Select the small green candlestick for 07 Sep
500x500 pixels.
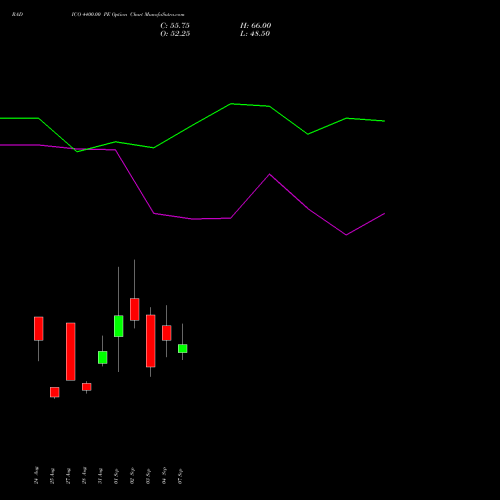tap(183, 349)
